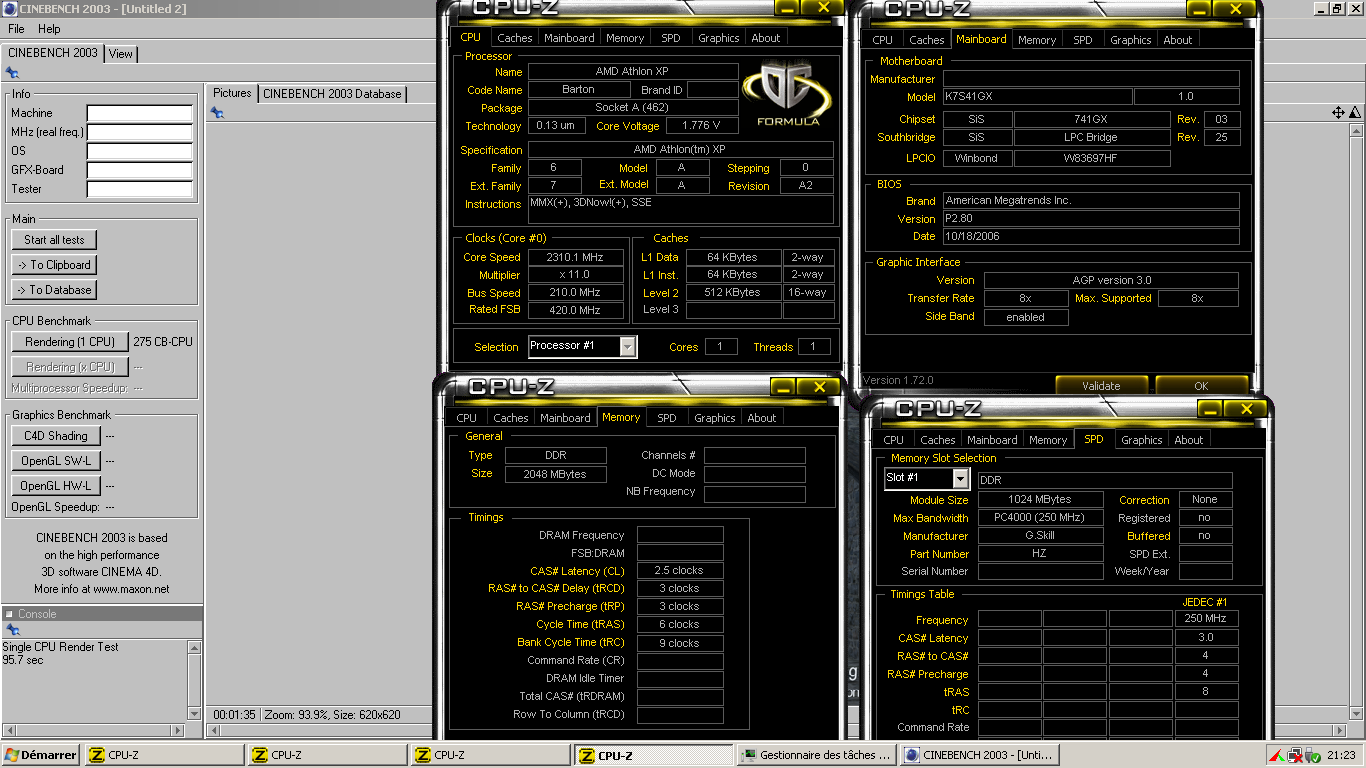Screen dimensions: 1366x768
Task: Click the -> To Database button
Action: pos(54,290)
